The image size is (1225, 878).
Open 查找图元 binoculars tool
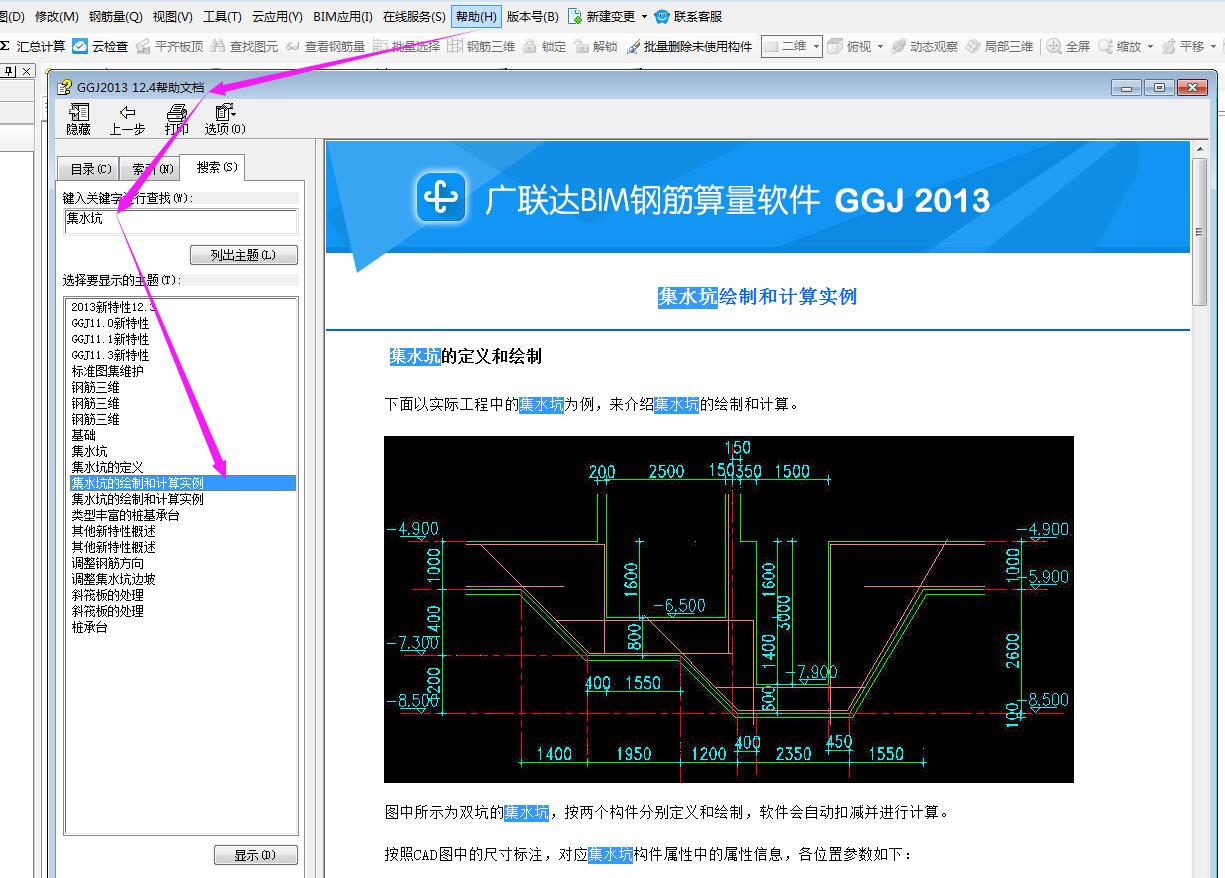244,46
